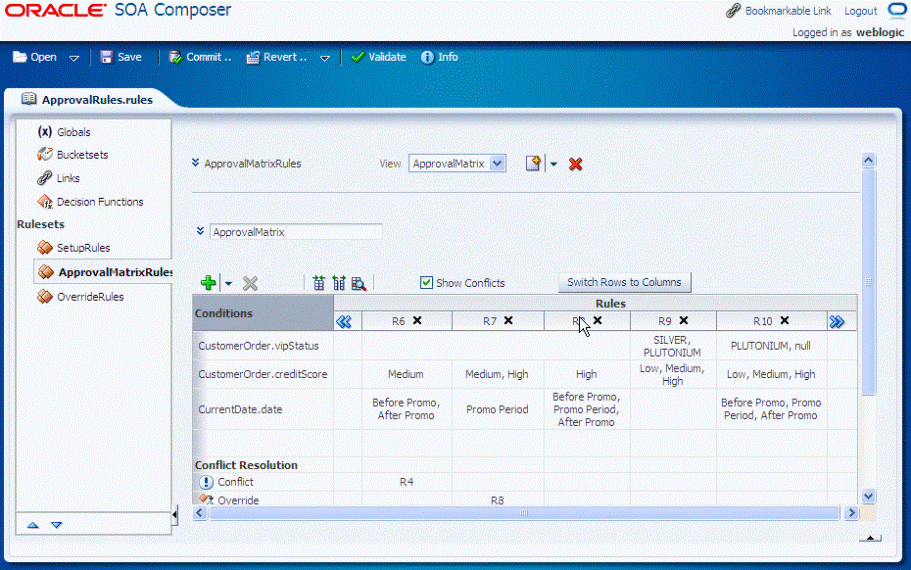Click the CurrentDate.date condition
911x570 pixels.
[x=240, y=409]
